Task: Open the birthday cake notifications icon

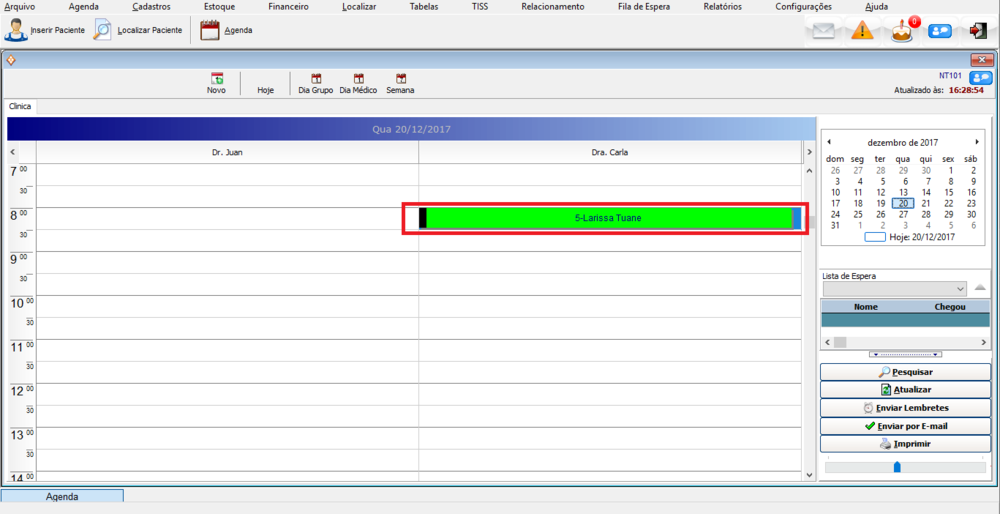Action: 902,31
